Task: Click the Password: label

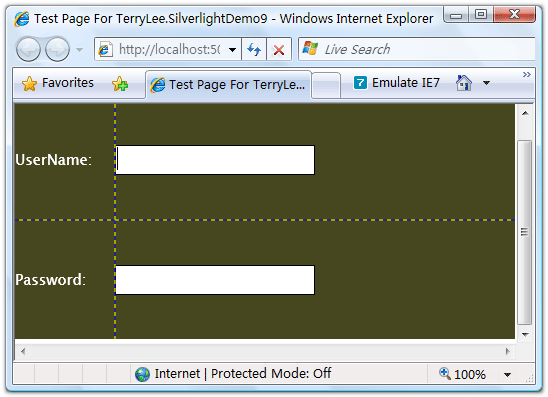Action: pyautogui.click(x=51, y=280)
